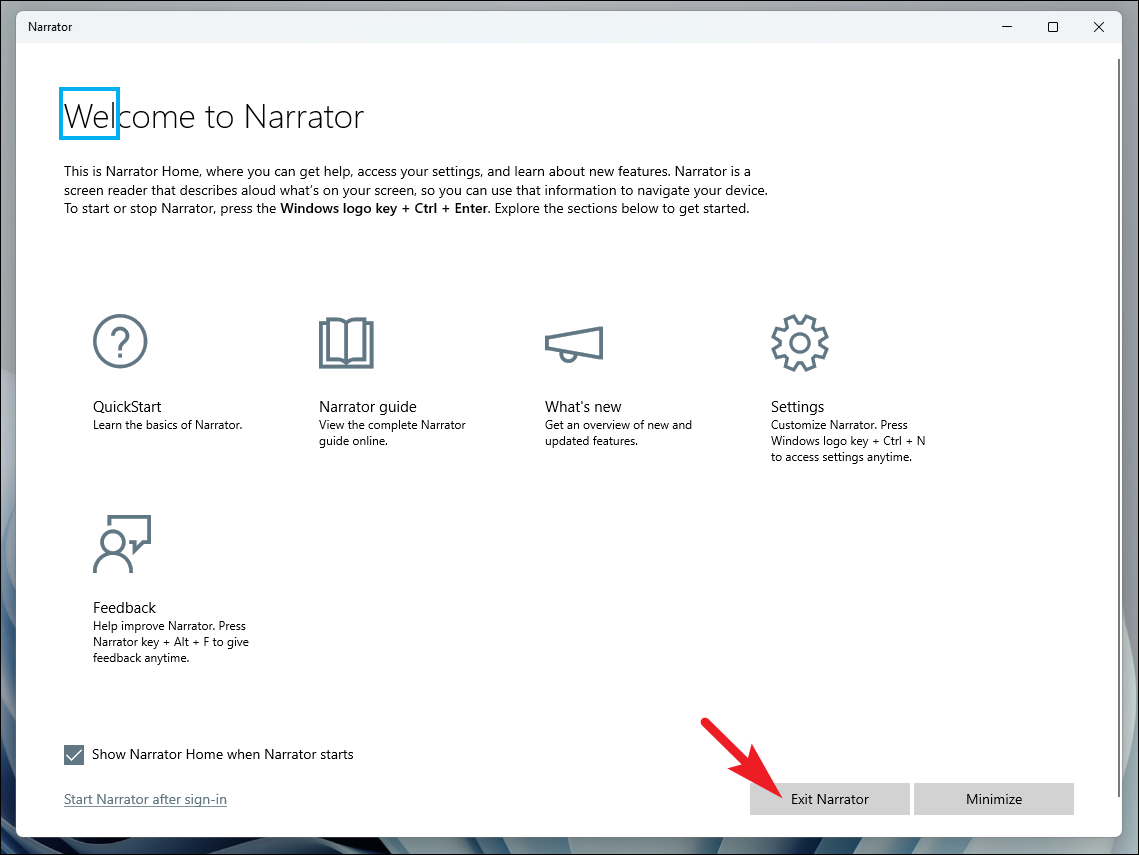Open the Settings gear icon

tap(800, 343)
